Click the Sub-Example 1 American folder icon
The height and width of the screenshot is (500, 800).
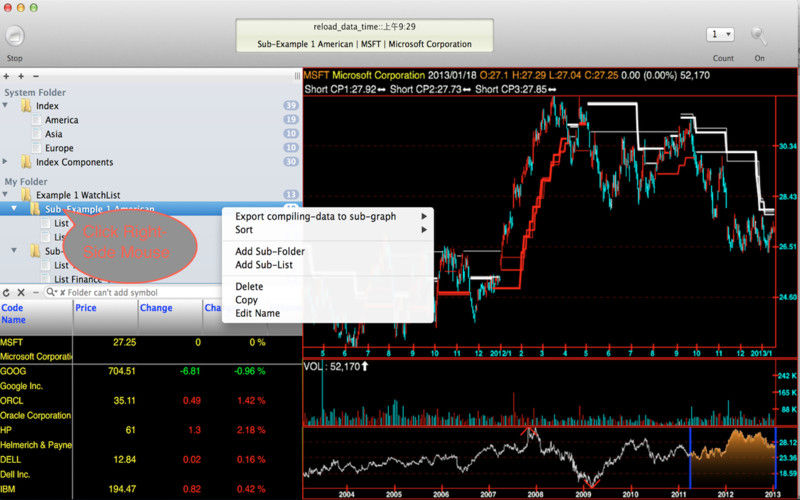click(x=35, y=209)
